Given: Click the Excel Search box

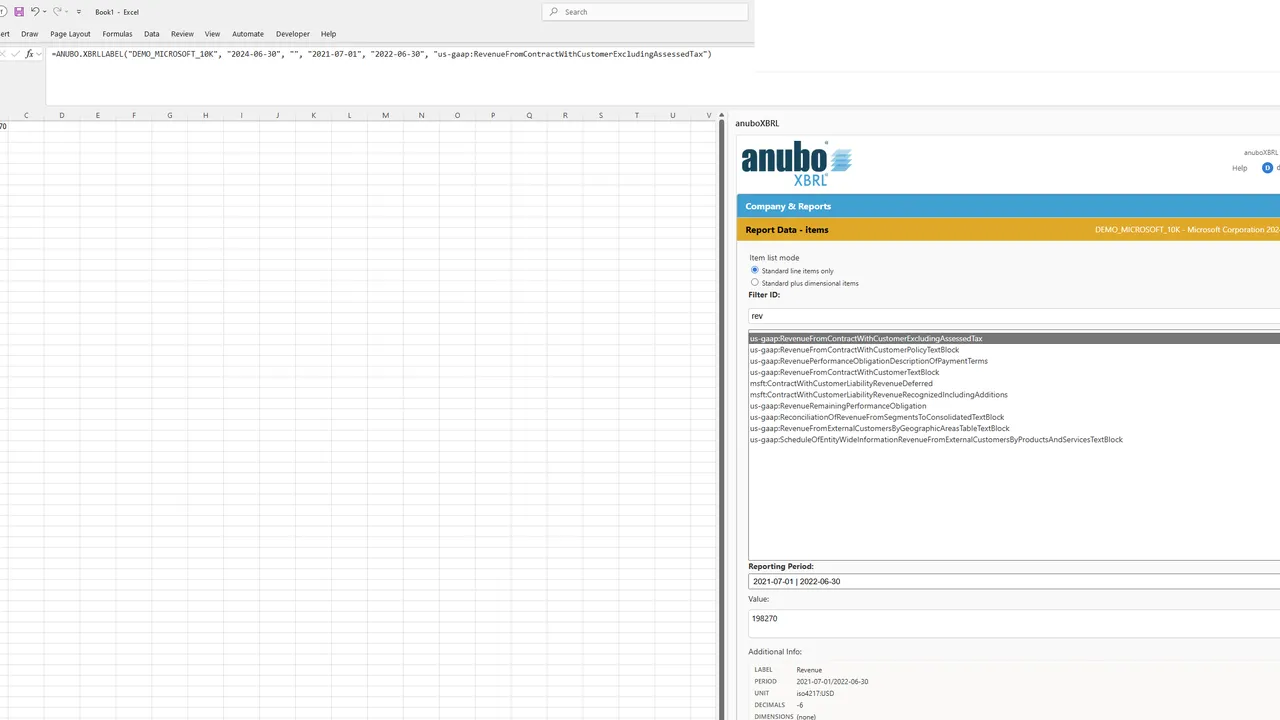Looking at the screenshot, I should 645,12.
